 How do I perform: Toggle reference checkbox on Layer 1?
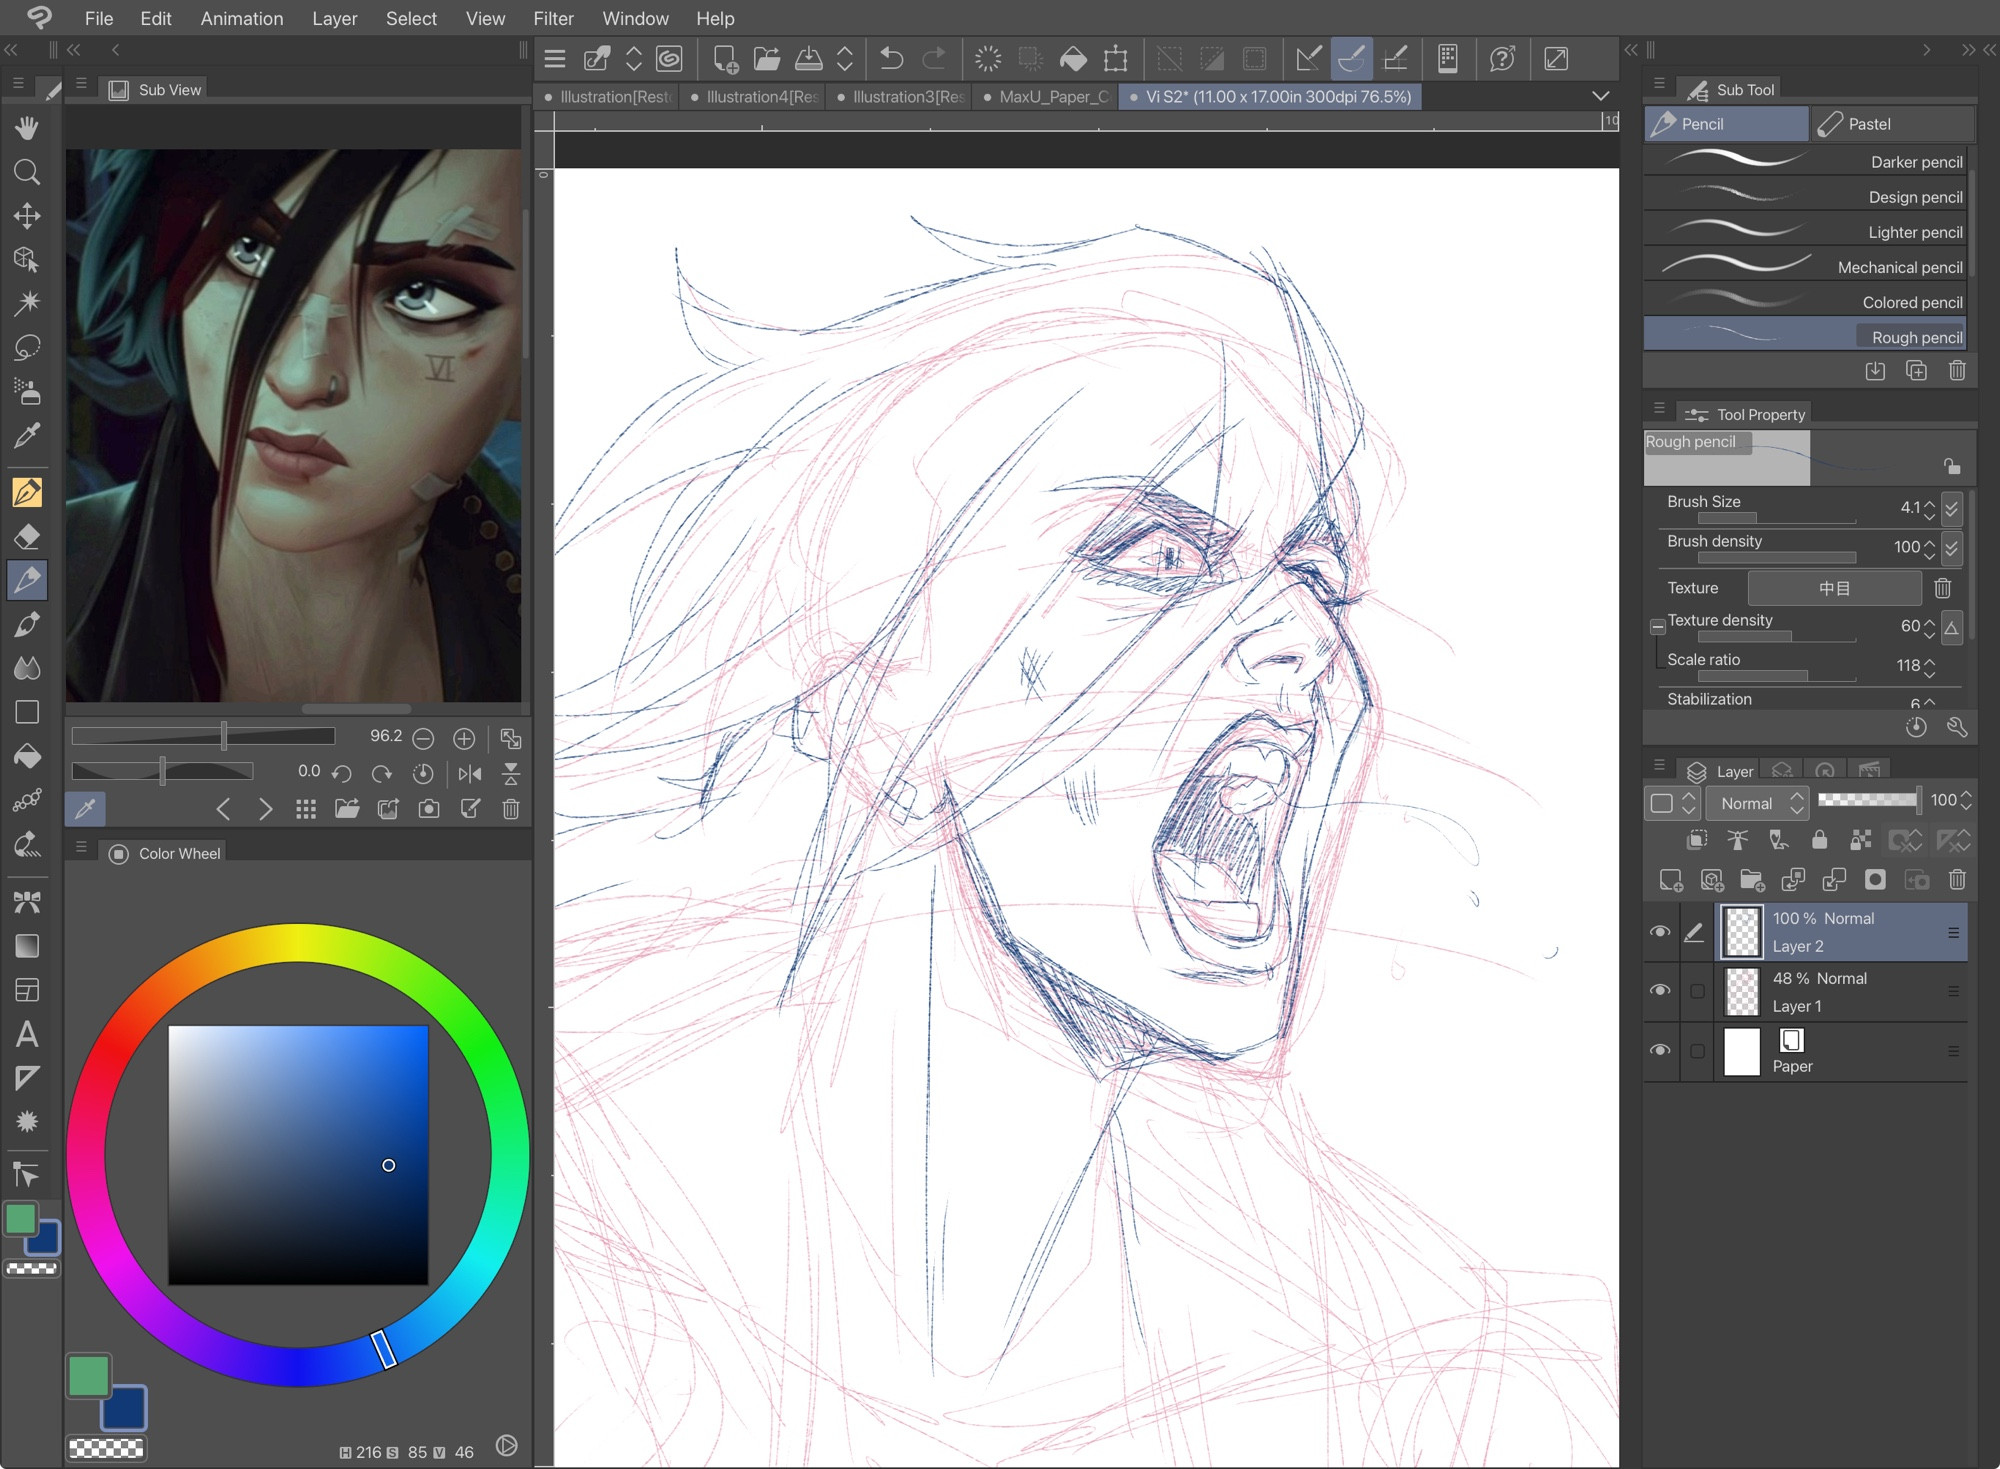tap(1697, 991)
